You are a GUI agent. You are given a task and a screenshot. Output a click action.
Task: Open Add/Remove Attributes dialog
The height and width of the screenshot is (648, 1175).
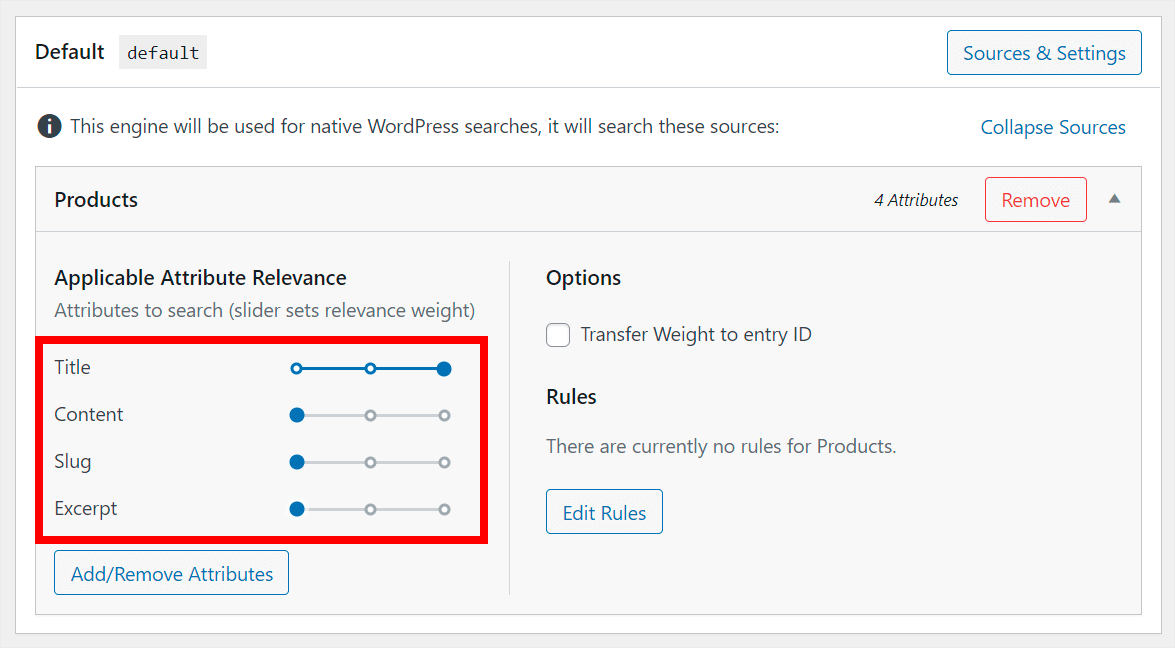pyautogui.click(x=172, y=574)
